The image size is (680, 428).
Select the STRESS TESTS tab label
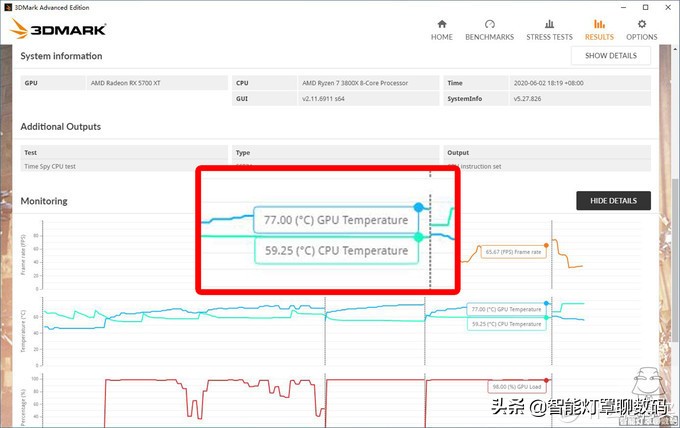(x=549, y=37)
